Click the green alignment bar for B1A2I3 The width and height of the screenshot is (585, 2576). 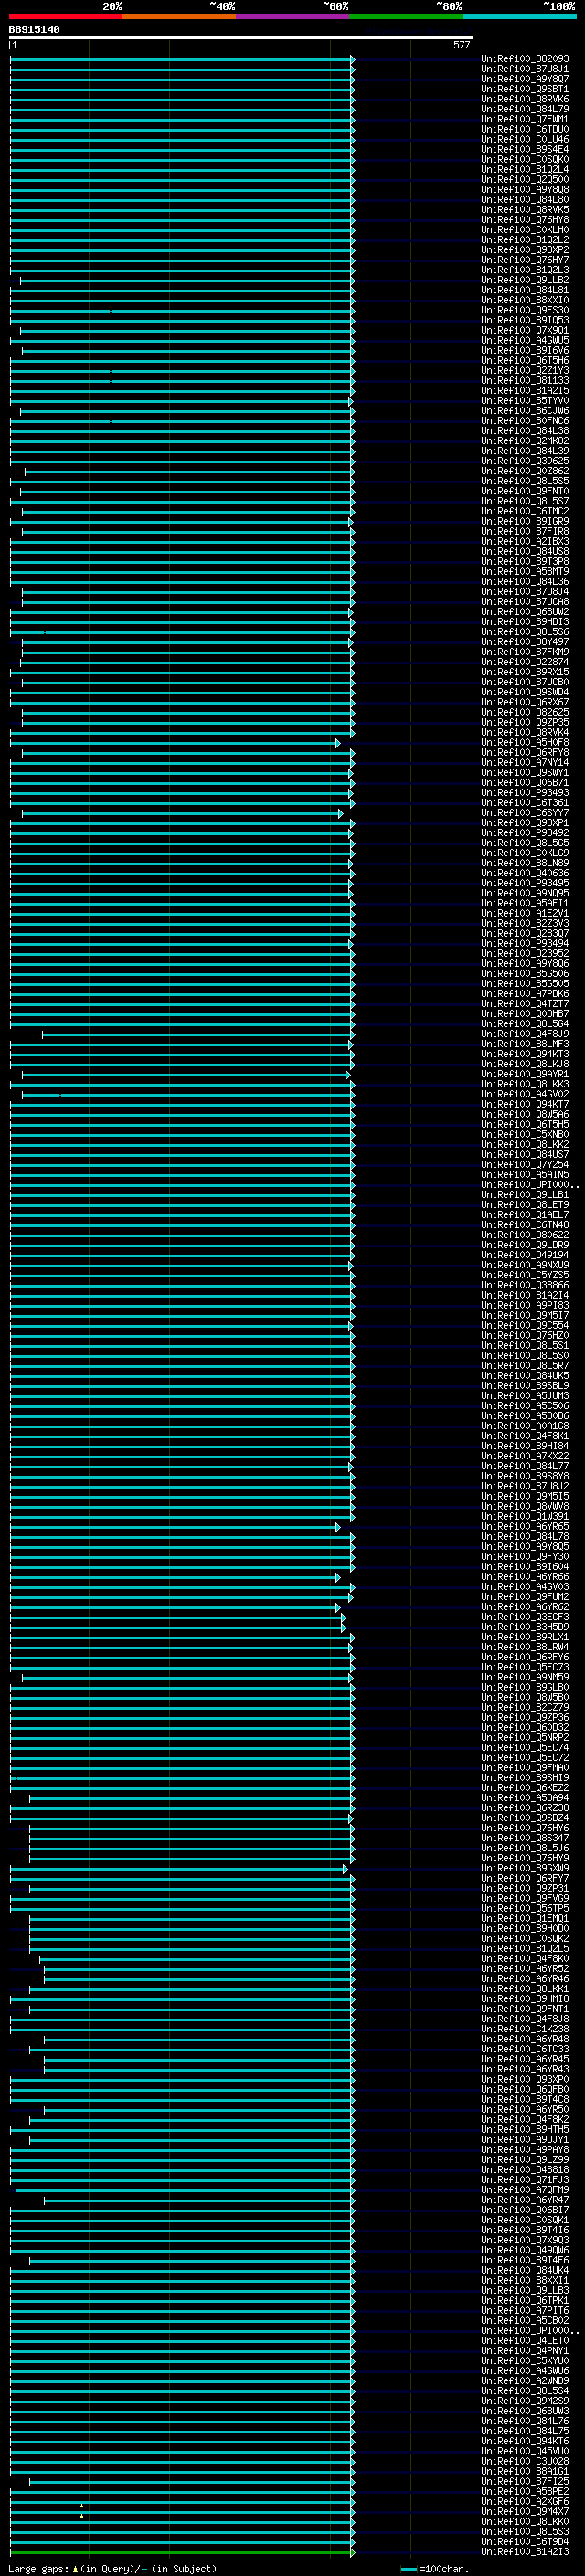tap(182, 2552)
